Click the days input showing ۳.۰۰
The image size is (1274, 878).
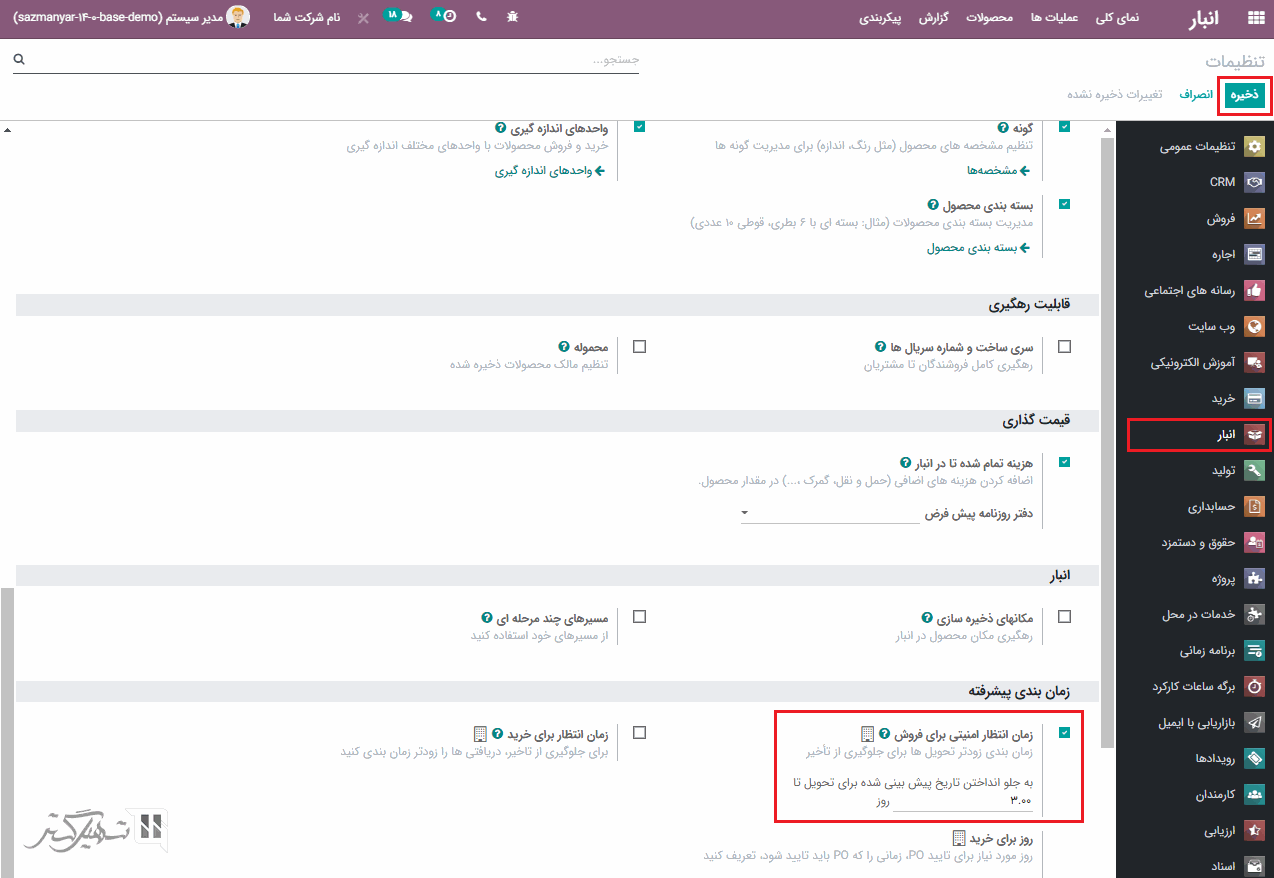point(963,802)
